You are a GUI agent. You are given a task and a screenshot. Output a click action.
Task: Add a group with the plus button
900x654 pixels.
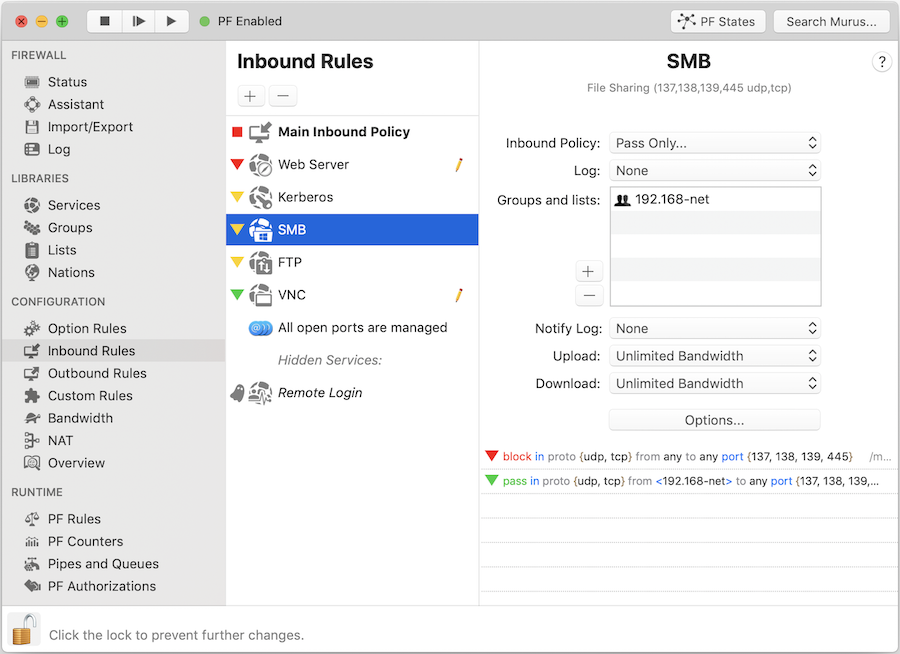coord(589,271)
